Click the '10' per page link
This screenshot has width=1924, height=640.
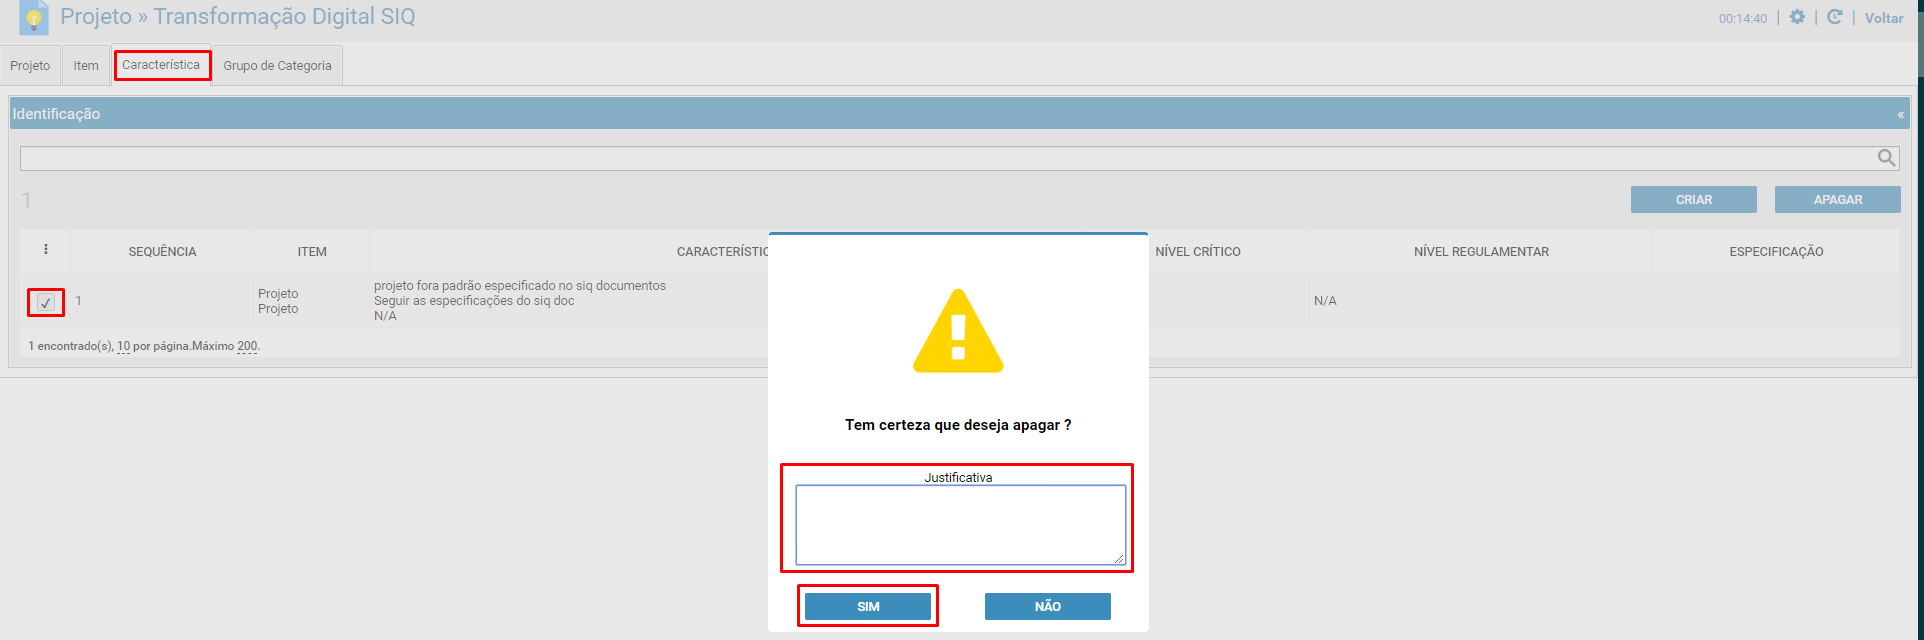123,346
